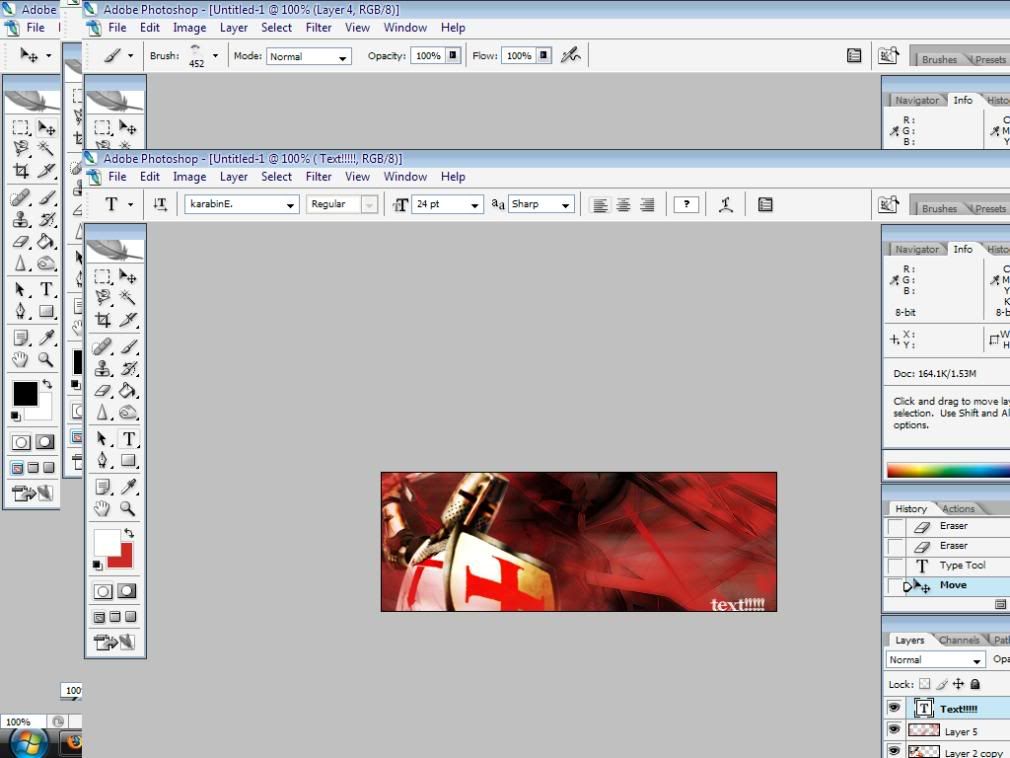Switch to Actions tab beside History

point(958,509)
